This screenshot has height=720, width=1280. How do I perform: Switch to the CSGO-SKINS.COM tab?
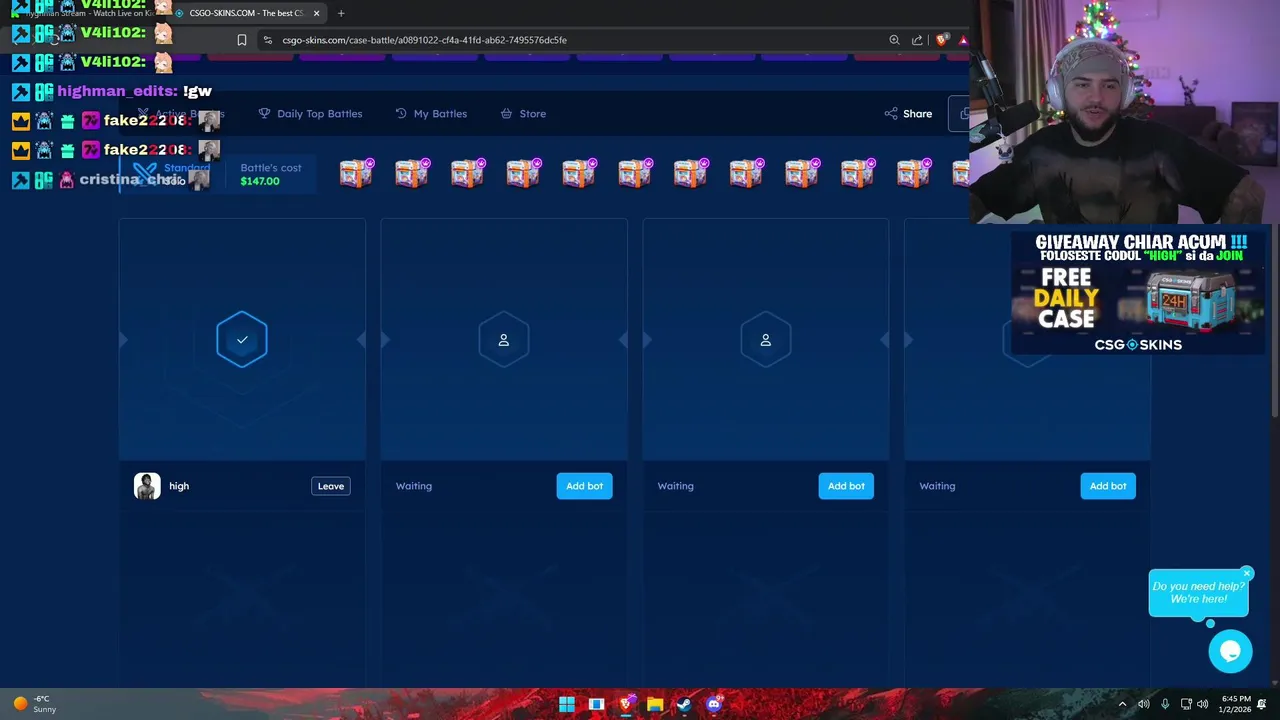click(245, 13)
